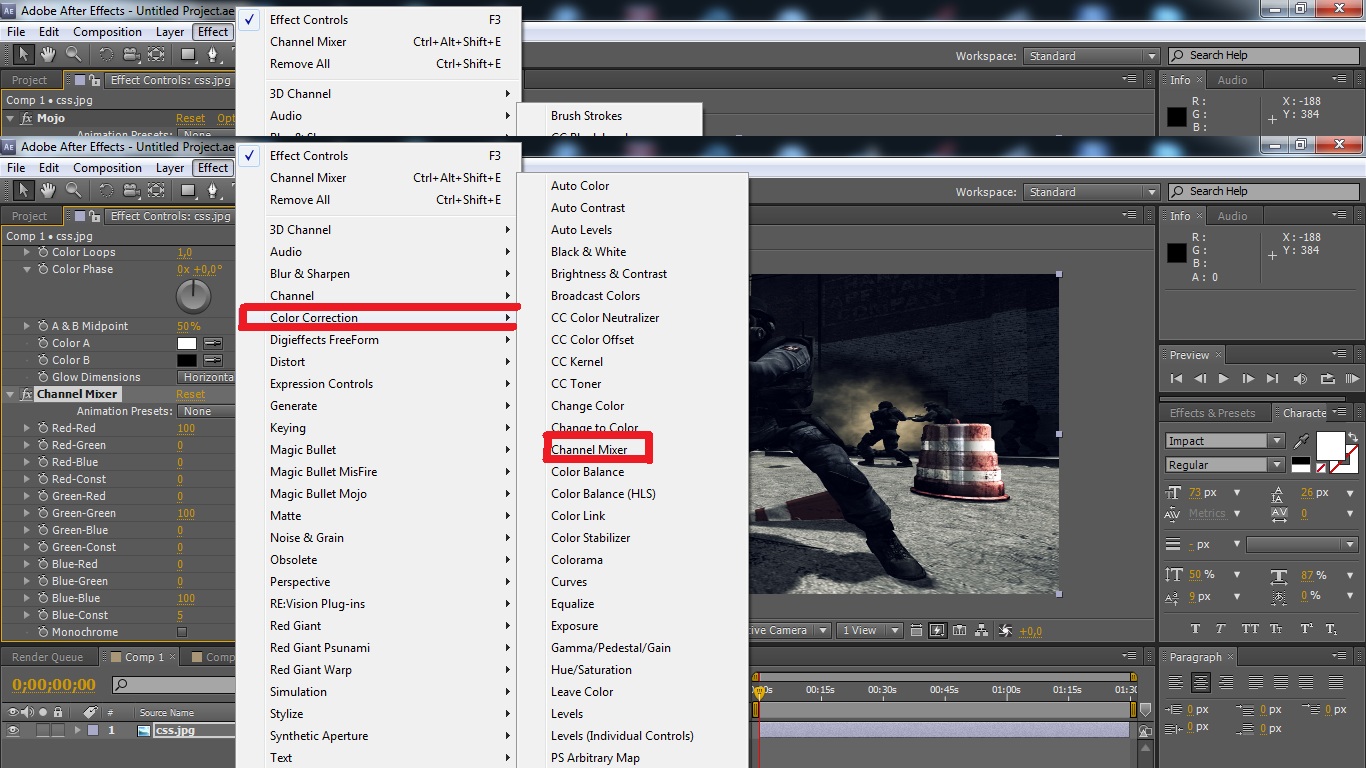This screenshot has width=1366, height=768.
Task: Set Center text alignment in Paragraph panel
Action: [1201, 683]
